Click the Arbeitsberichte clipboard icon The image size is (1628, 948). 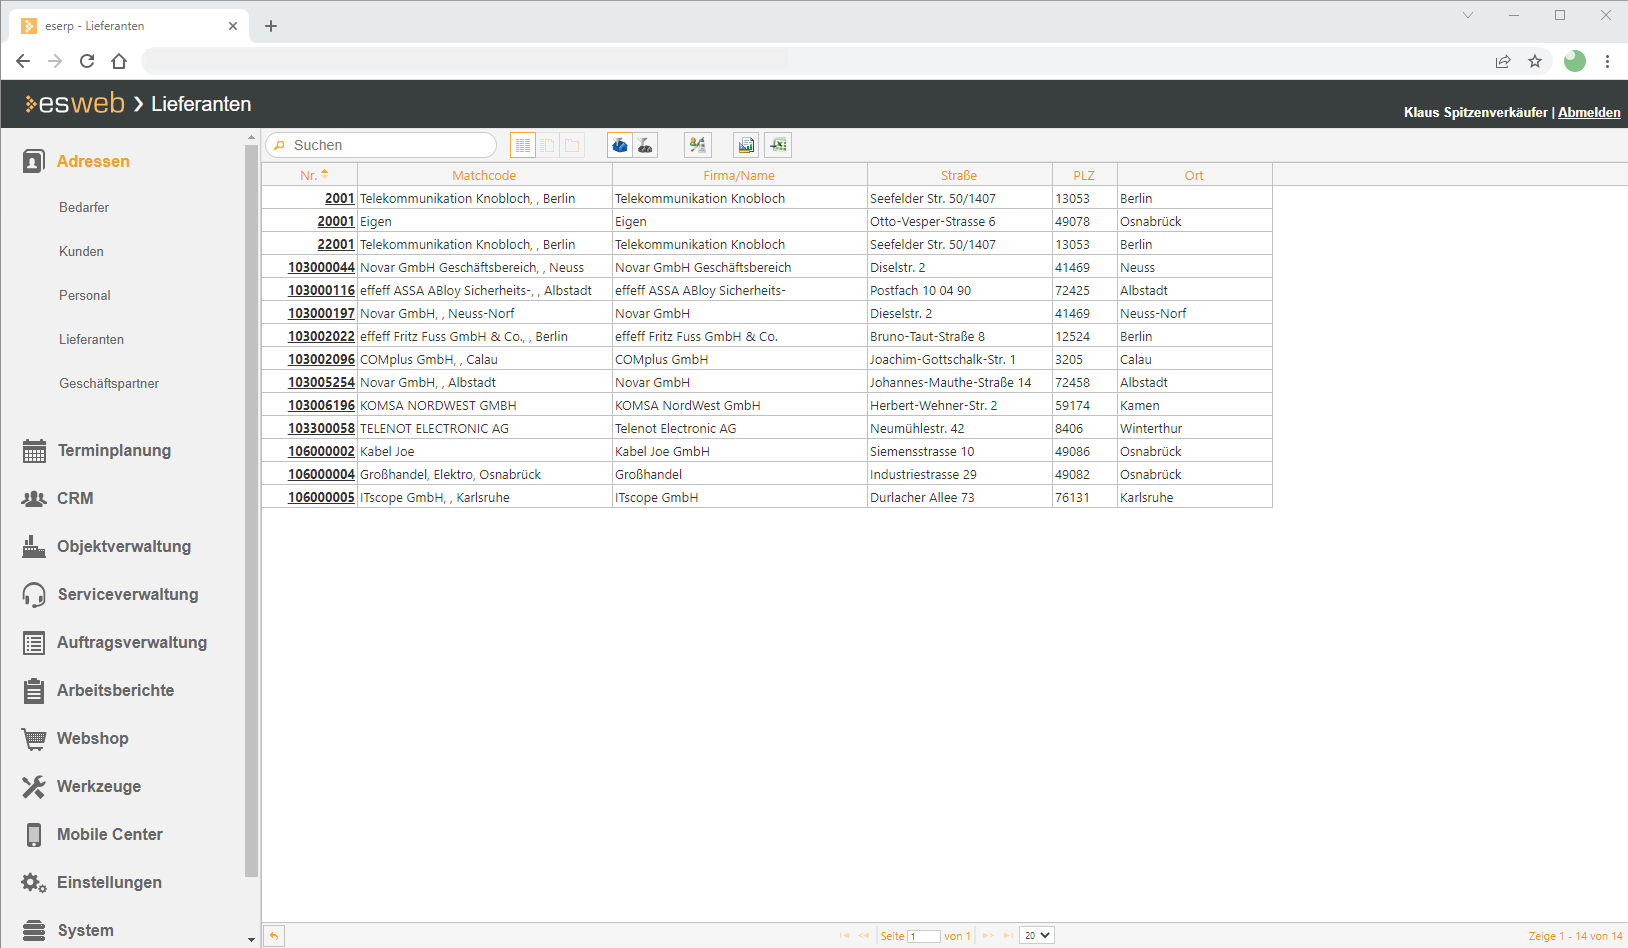(34, 690)
